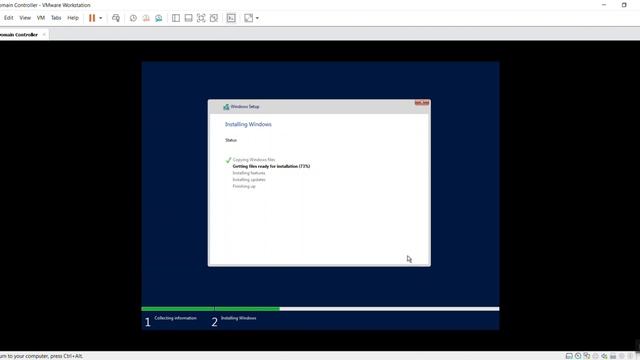Click step 2 'Installing Windows' label
Screen dimensions: 640x360
pos(238,318)
